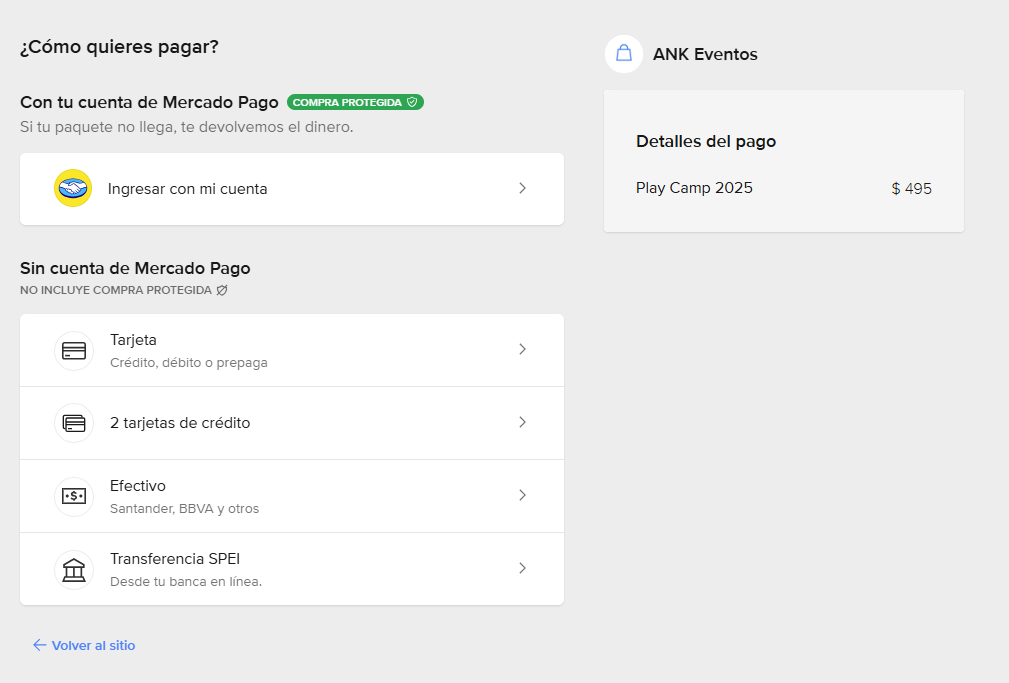Viewport: 1009px width, 683px height.
Task: Click the crossed-out shield icon under Sin cuenta
Action: [x=222, y=290]
